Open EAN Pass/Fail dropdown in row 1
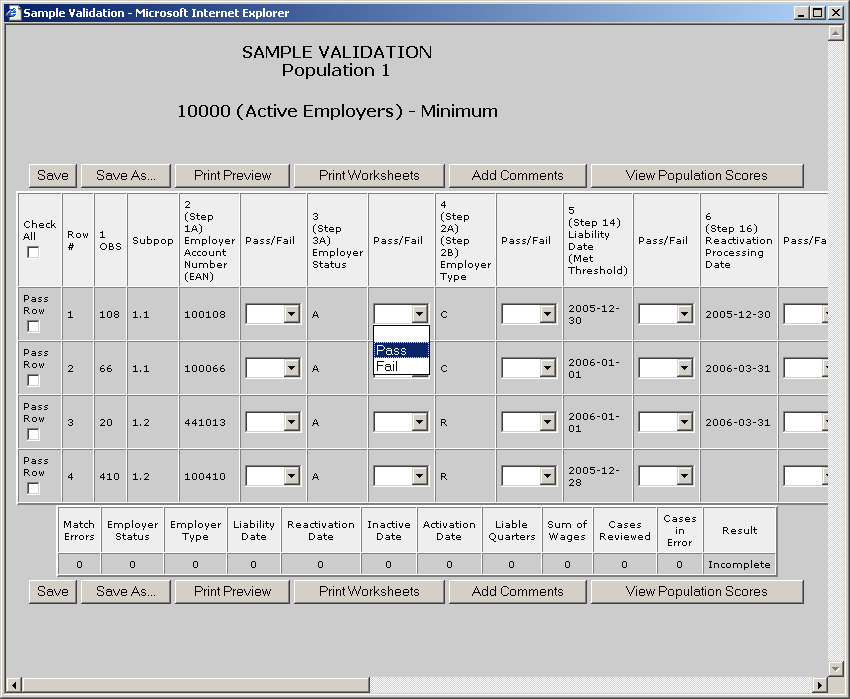 click(x=272, y=314)
